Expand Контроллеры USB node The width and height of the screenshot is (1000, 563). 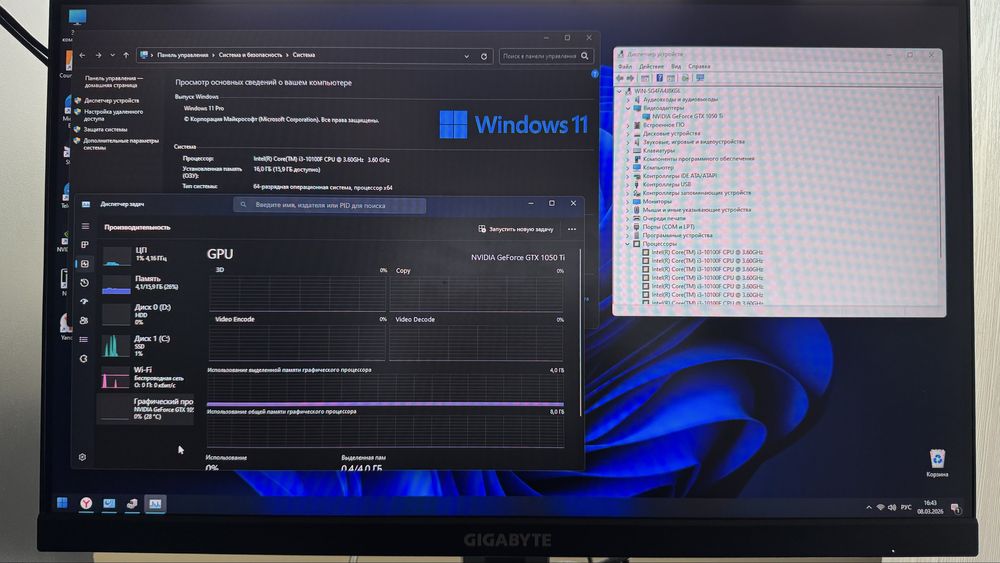628,184
